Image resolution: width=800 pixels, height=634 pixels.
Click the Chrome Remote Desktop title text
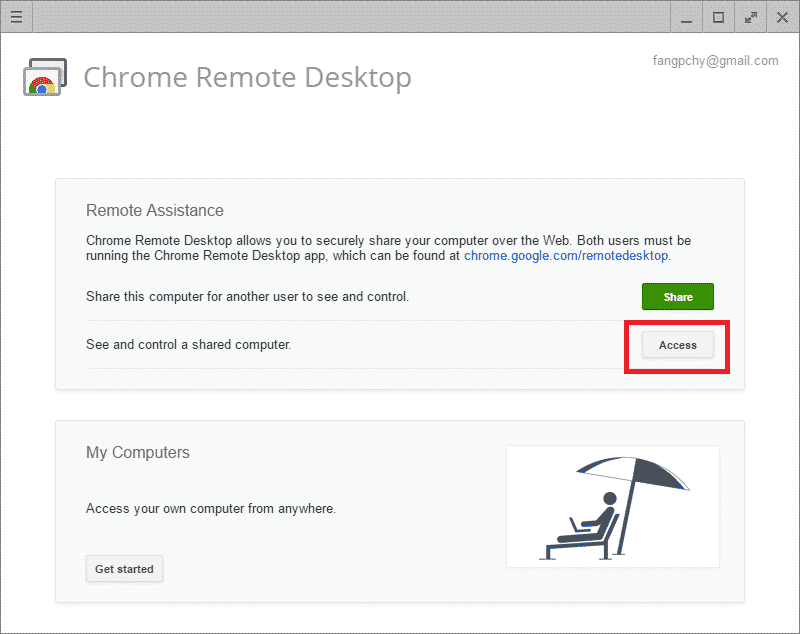pos(247,78)
